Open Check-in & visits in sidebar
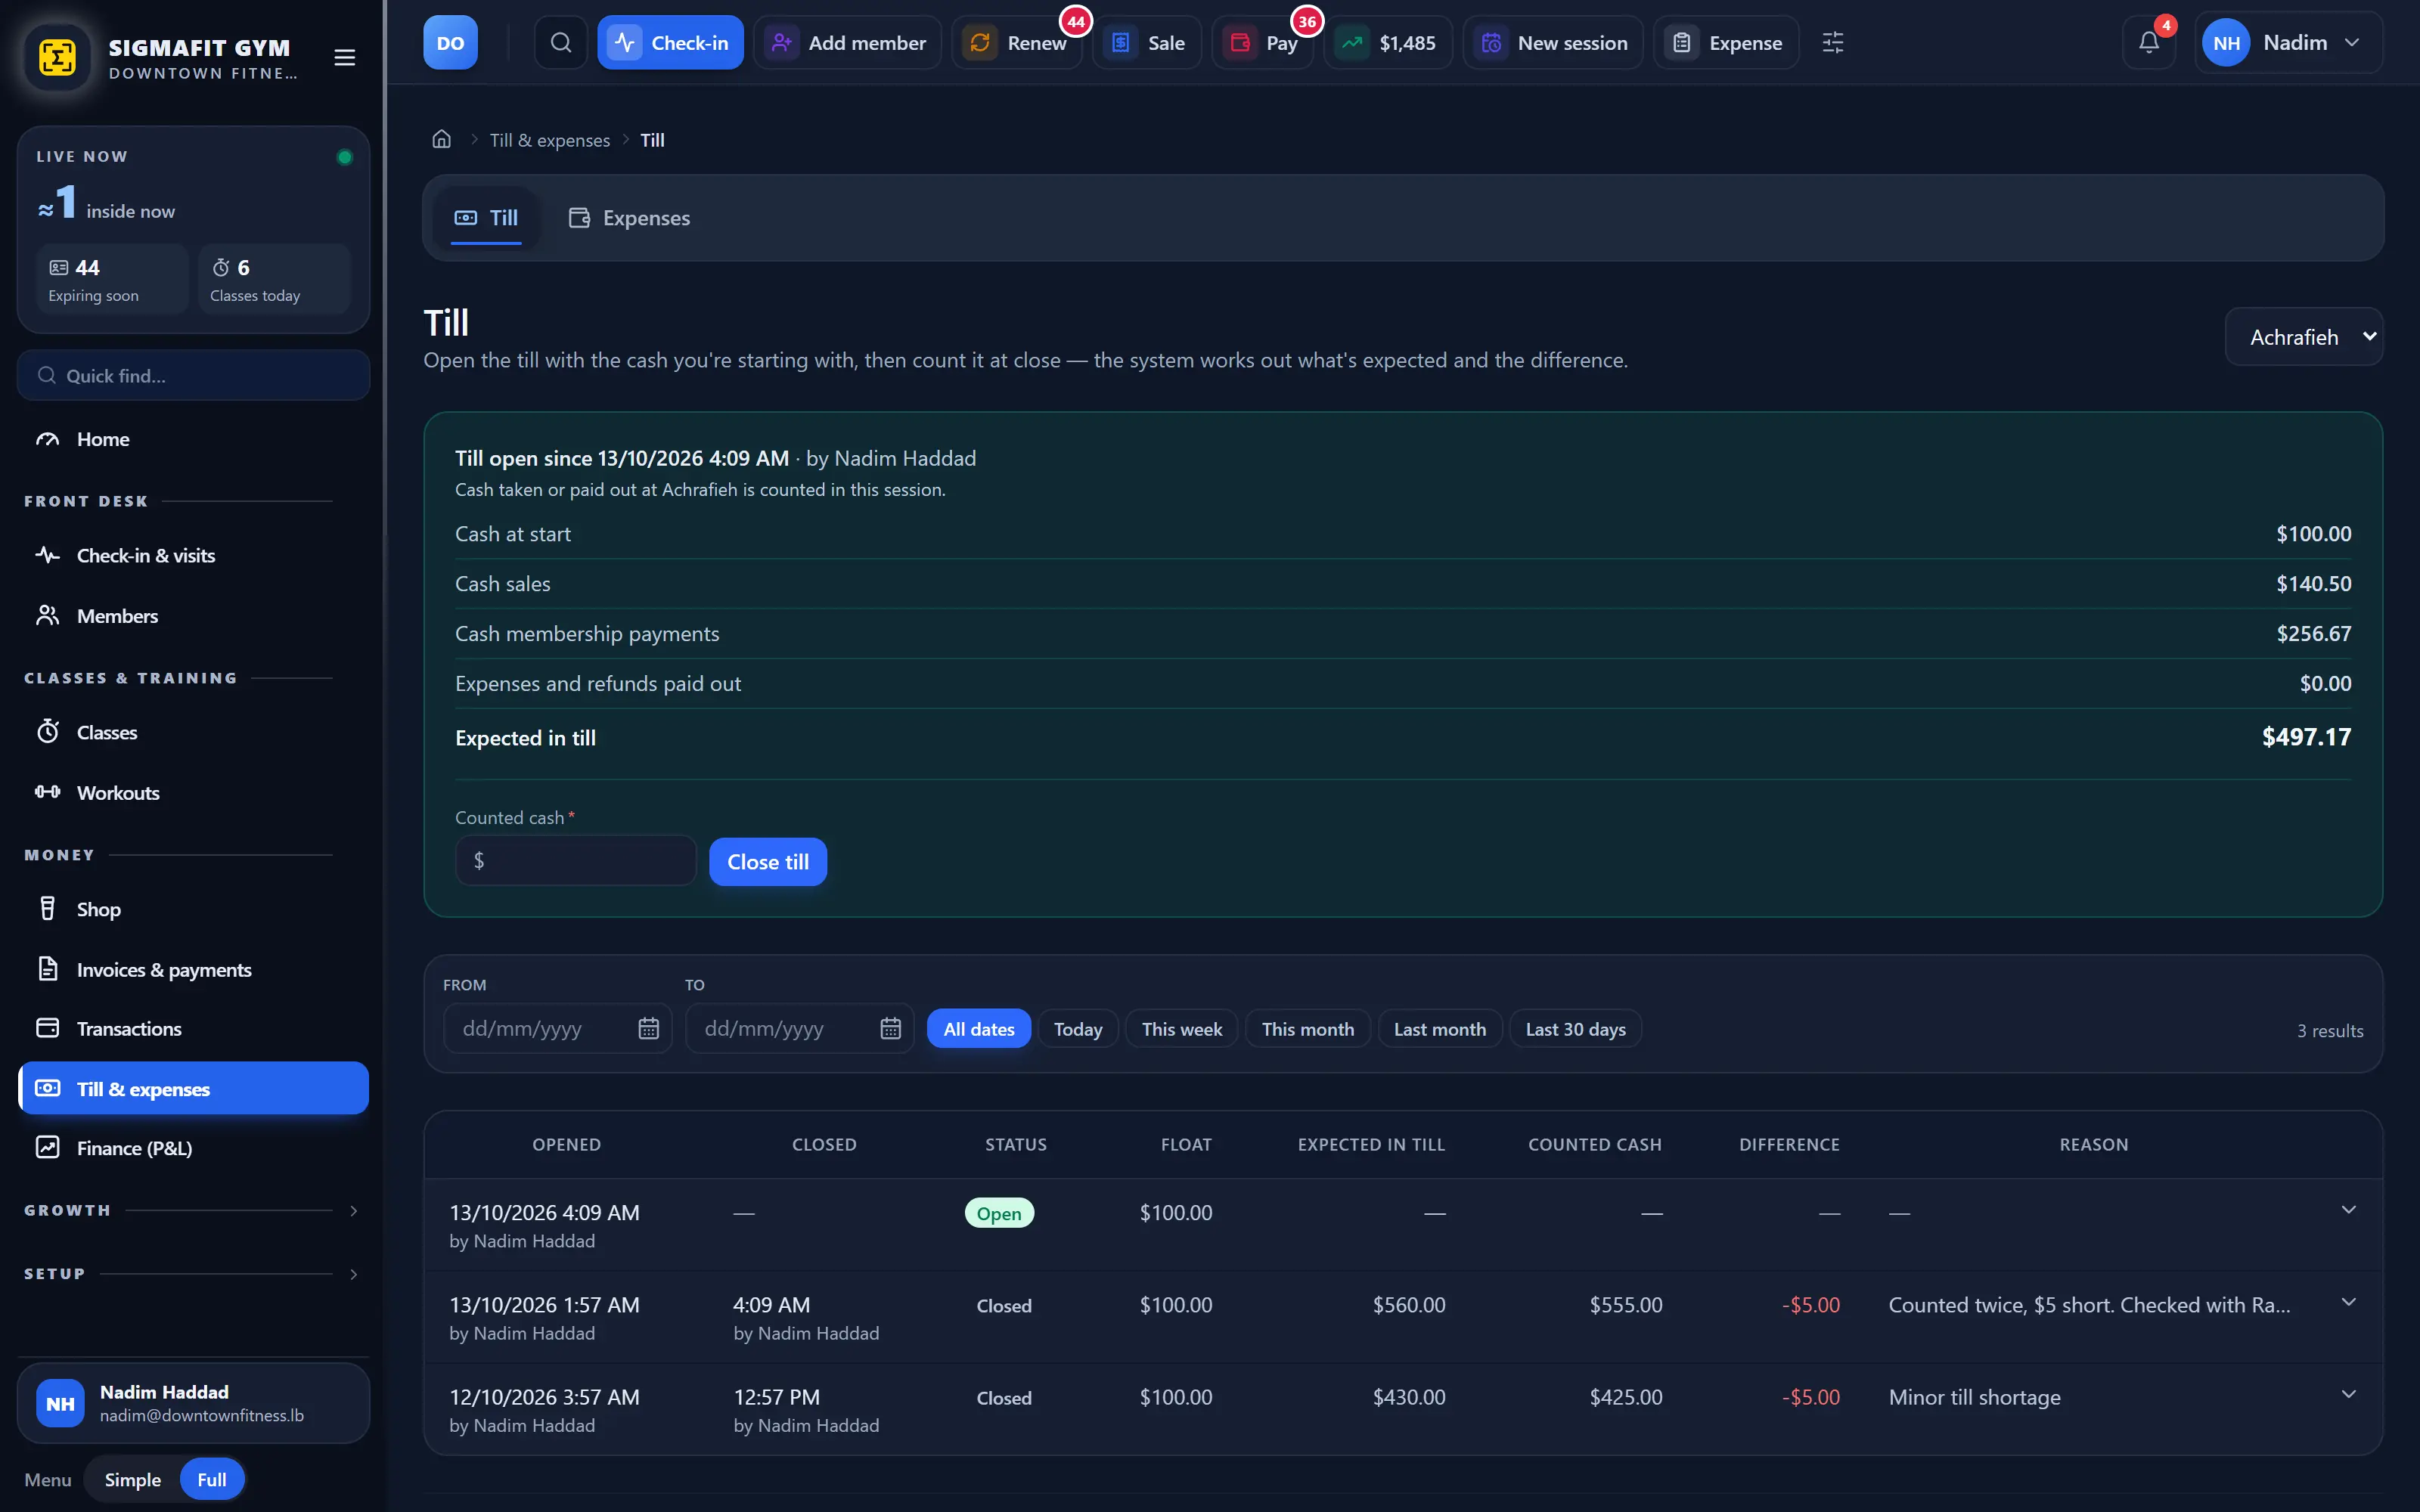2420x1512 pixels. pos(193,555)
